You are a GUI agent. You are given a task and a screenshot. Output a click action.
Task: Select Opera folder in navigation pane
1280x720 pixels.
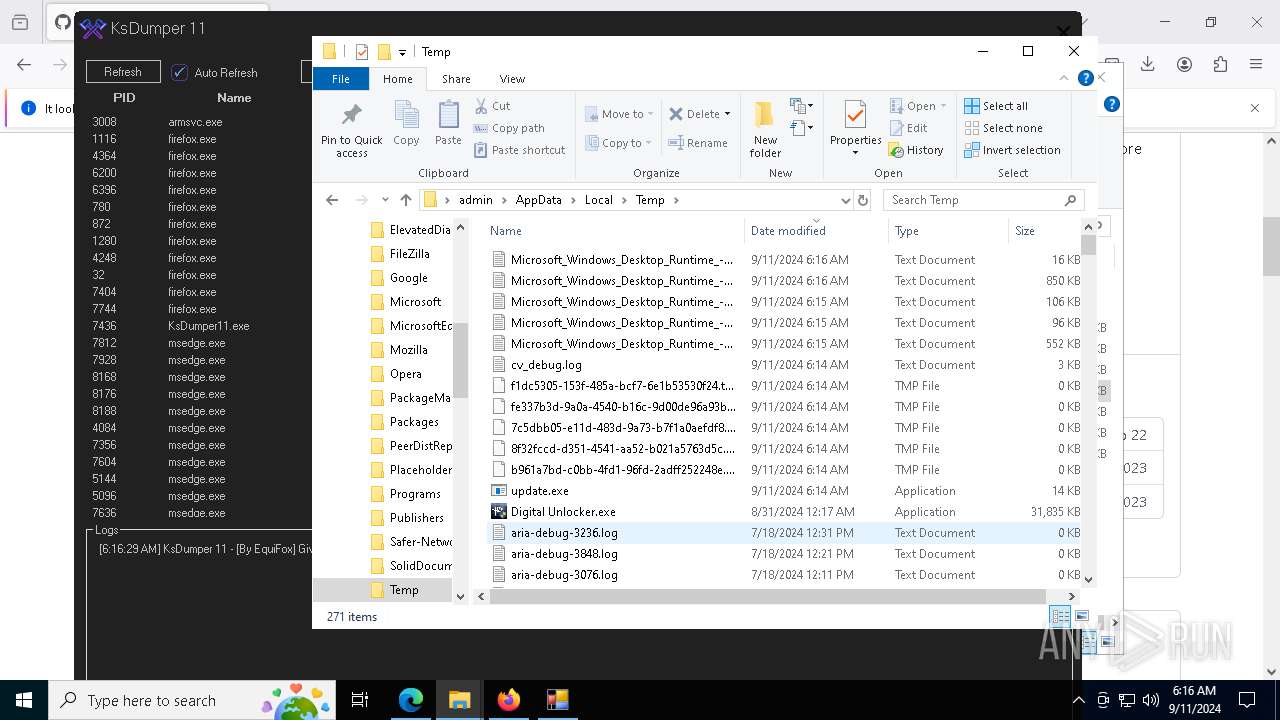click(405, 374)
